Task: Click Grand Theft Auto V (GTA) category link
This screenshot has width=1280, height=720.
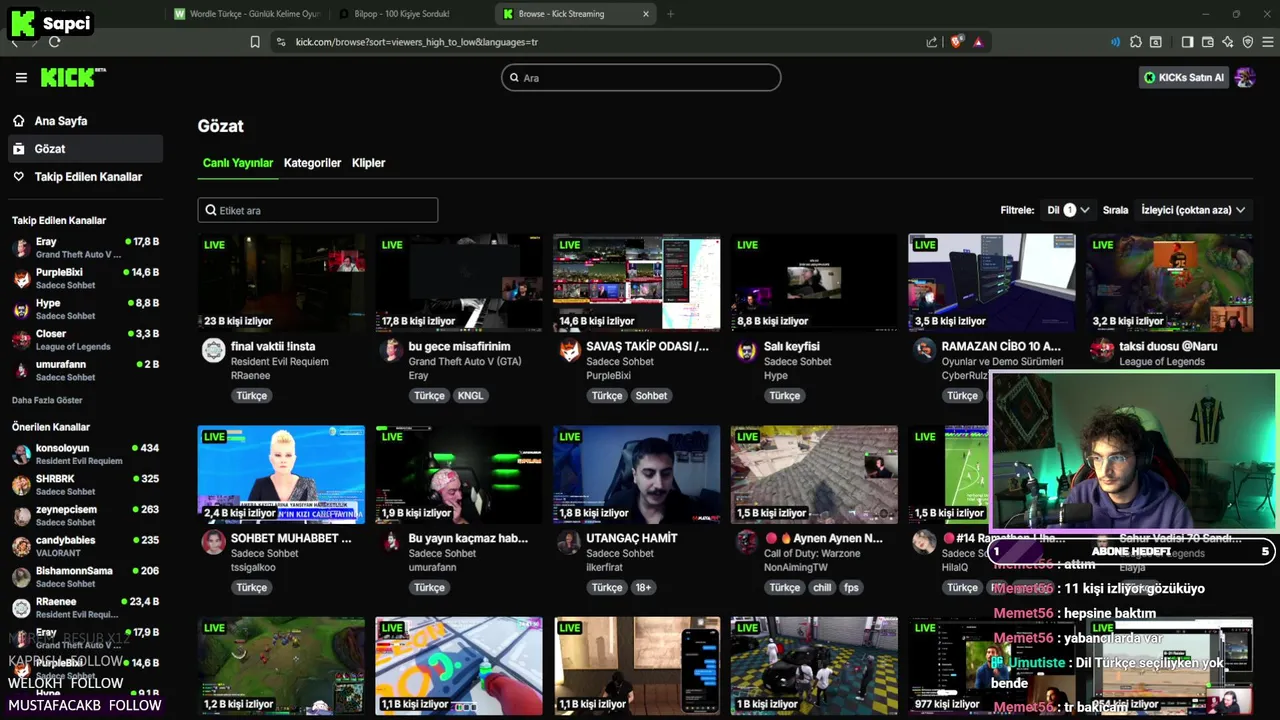Action: [465, 362]
